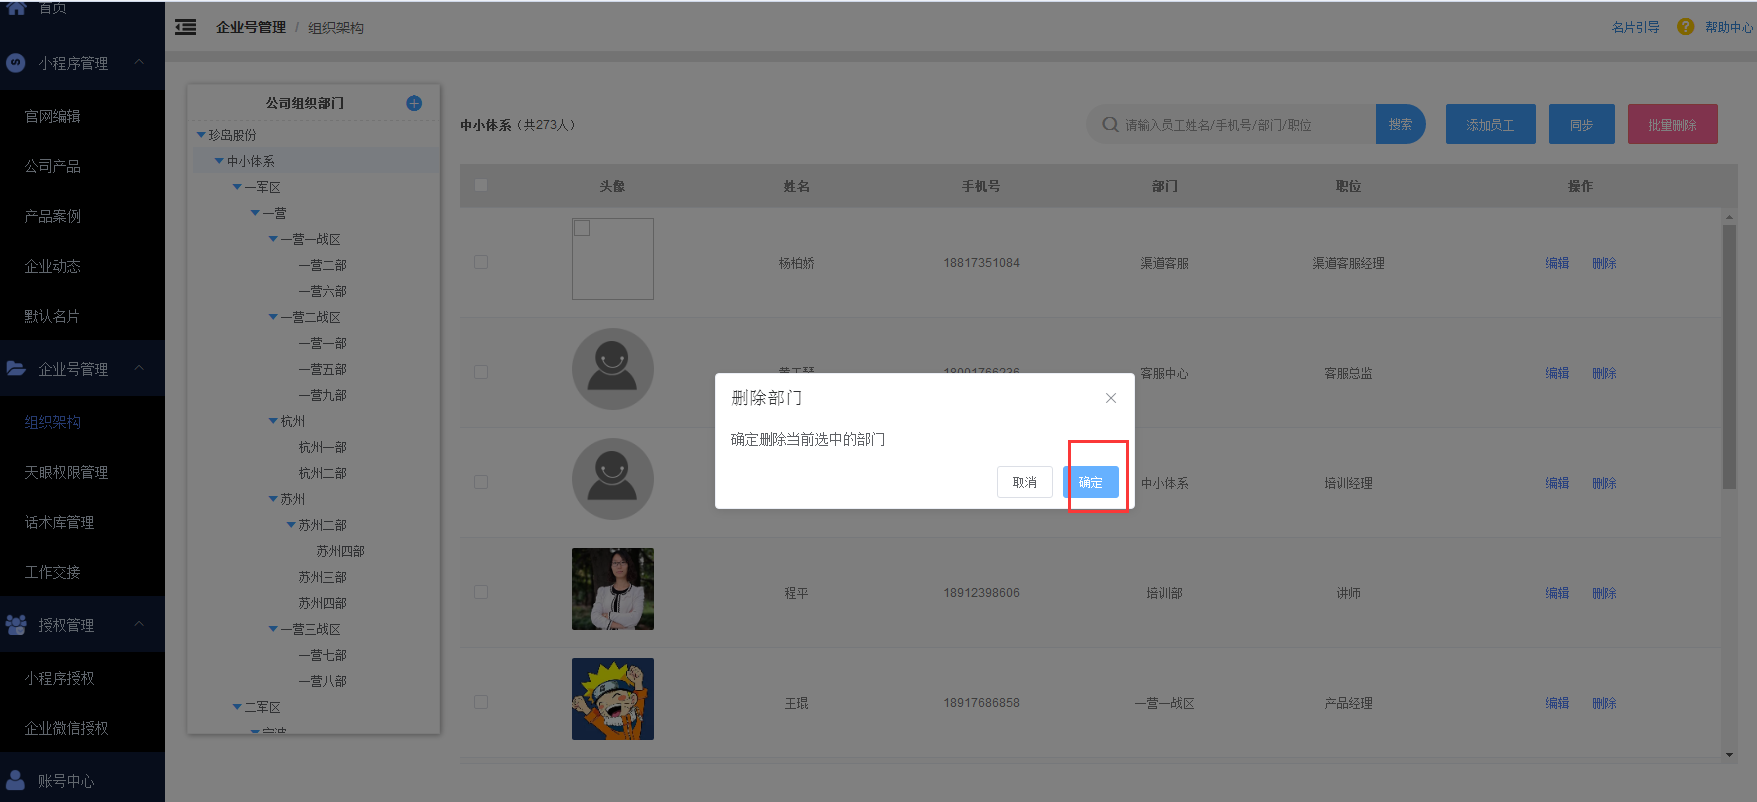Click the 企业号管理 folder icon in sidebar
Screen dimensions: 1757x802
pyautogui.click(x=16, y=369)
